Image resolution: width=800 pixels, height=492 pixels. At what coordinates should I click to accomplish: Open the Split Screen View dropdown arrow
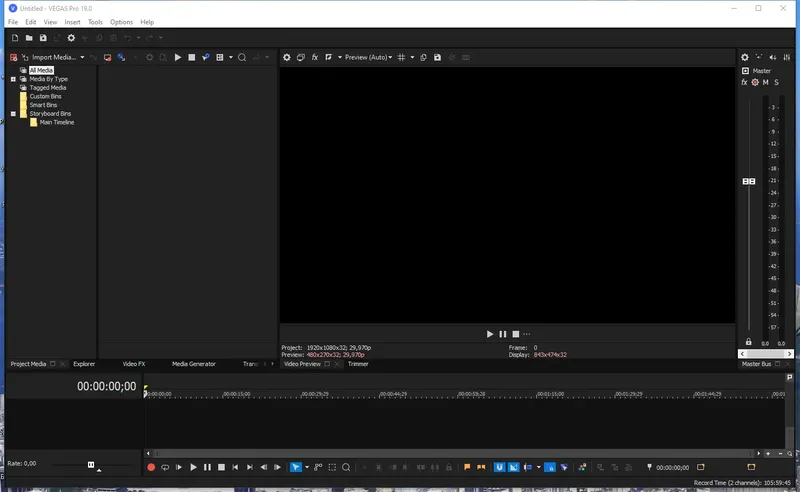pos(339,57)
